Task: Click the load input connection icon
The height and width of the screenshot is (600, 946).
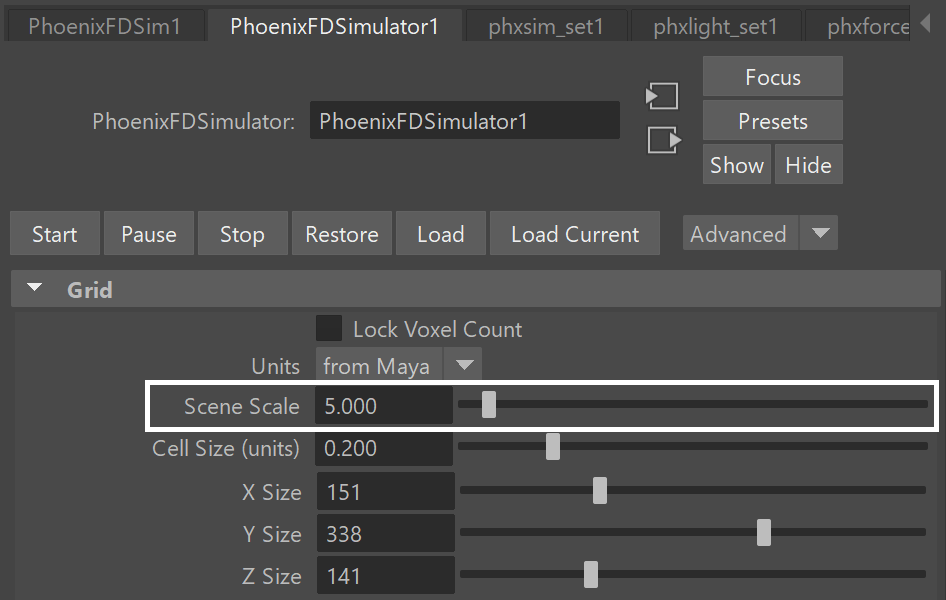Action: point(662,96)
